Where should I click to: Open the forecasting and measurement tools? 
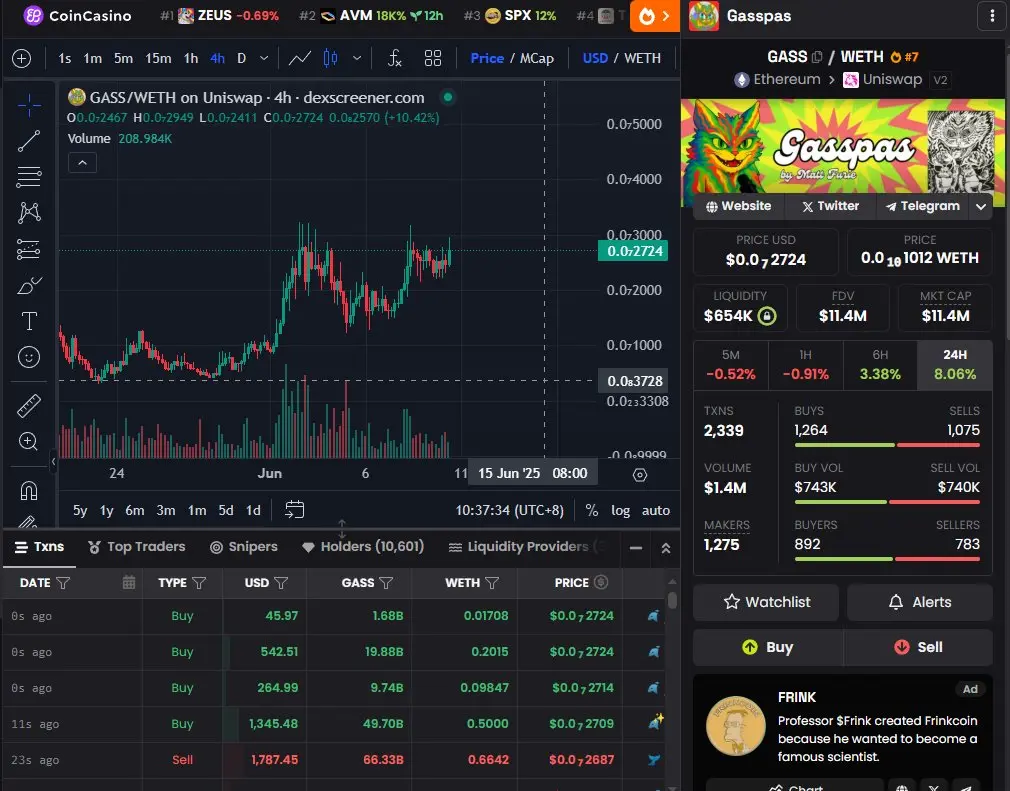[x=29, y=249]
